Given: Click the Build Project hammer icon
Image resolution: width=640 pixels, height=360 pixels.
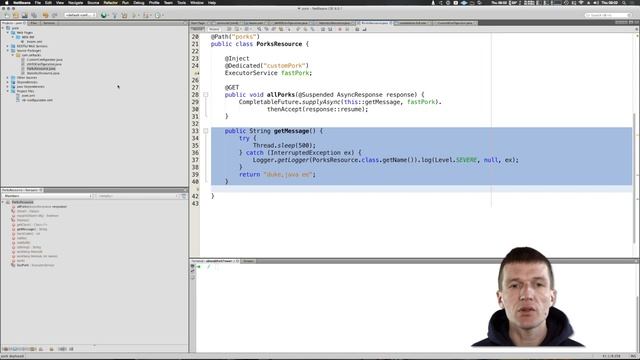Looking at the screenshot, I should [114, 15].
